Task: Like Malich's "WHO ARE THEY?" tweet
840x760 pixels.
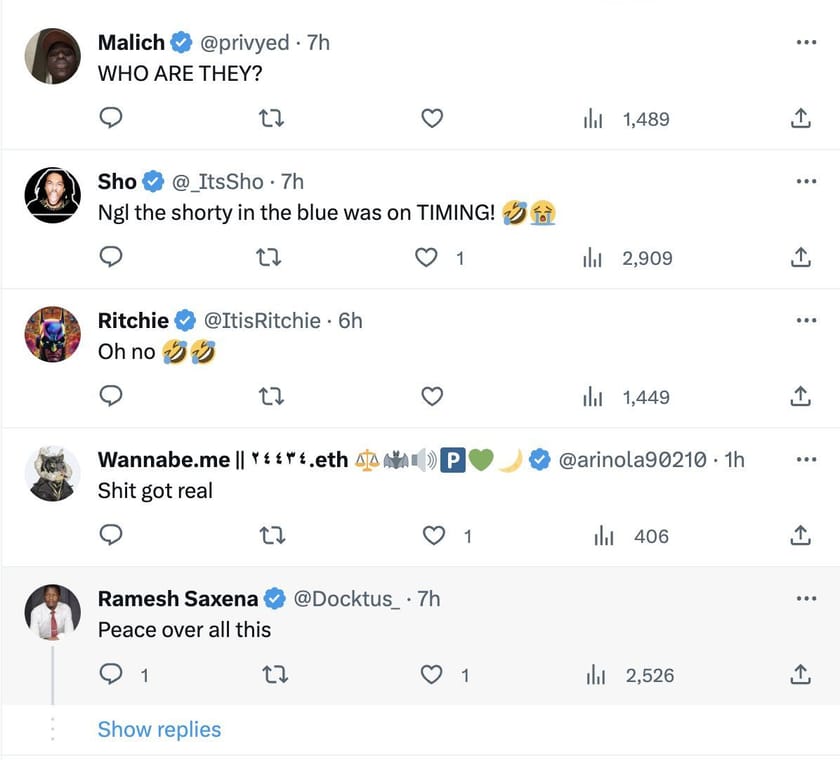Action: coord(431,119)
